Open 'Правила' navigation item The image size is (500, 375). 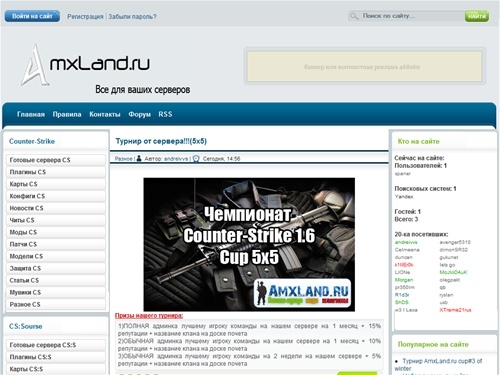(67, 114)
